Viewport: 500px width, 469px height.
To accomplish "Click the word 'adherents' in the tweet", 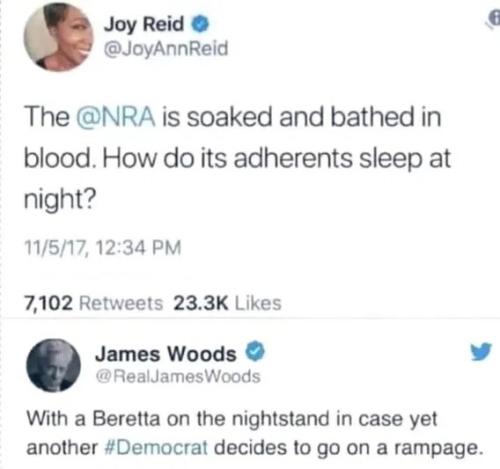I will coord(292,158).
